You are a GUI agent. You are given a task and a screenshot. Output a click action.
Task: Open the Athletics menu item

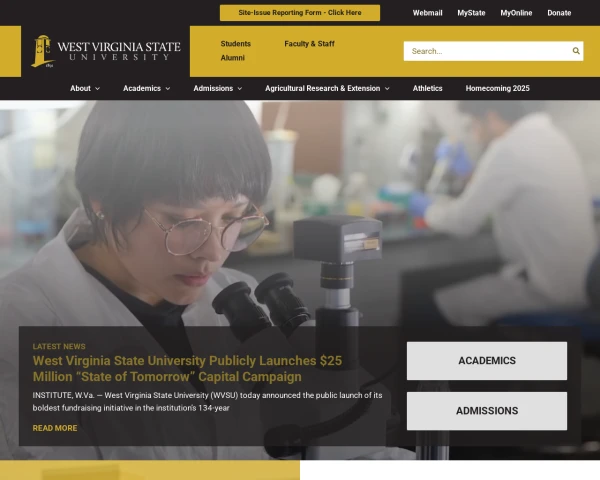pyautogui.click(x=427, y=88)
